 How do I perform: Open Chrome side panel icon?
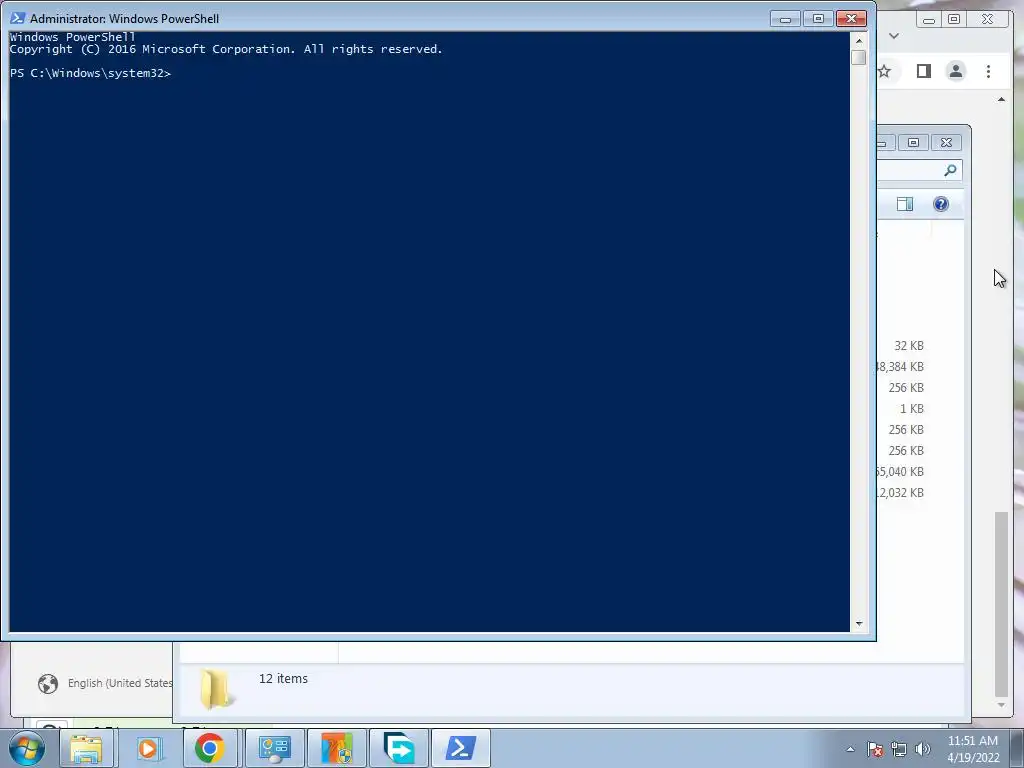(923, 71)
